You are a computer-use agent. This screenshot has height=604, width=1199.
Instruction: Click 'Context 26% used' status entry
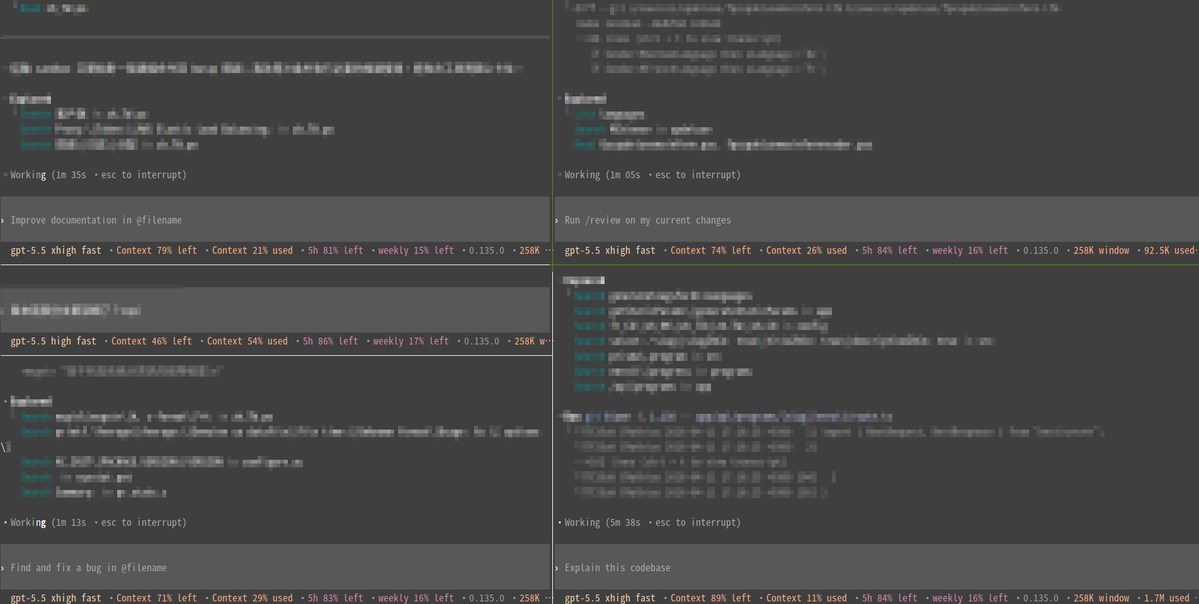coord(807,251)
